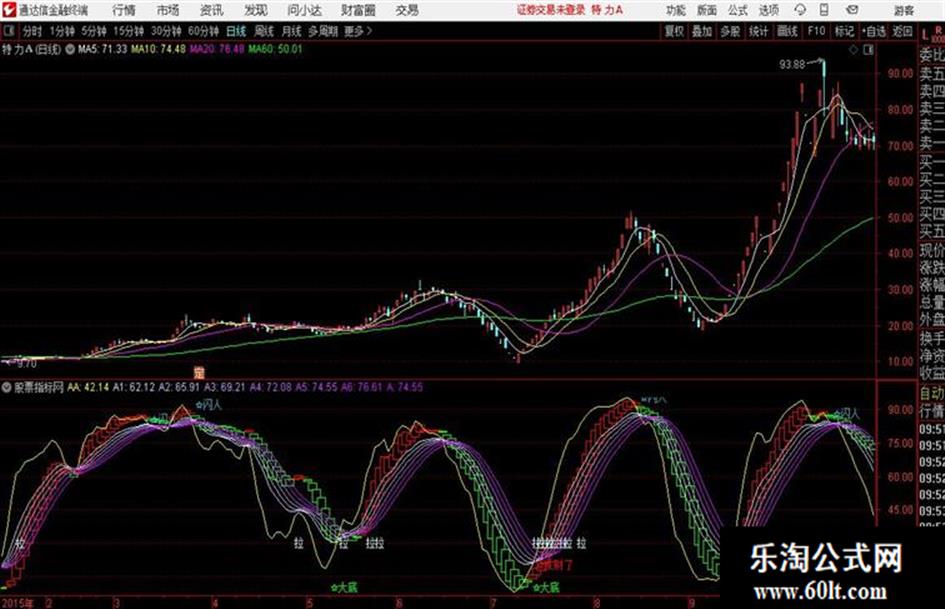The image size is (945, 609).
Task: Switch to the 1分钟 period tab
Action: click(62, 31)
